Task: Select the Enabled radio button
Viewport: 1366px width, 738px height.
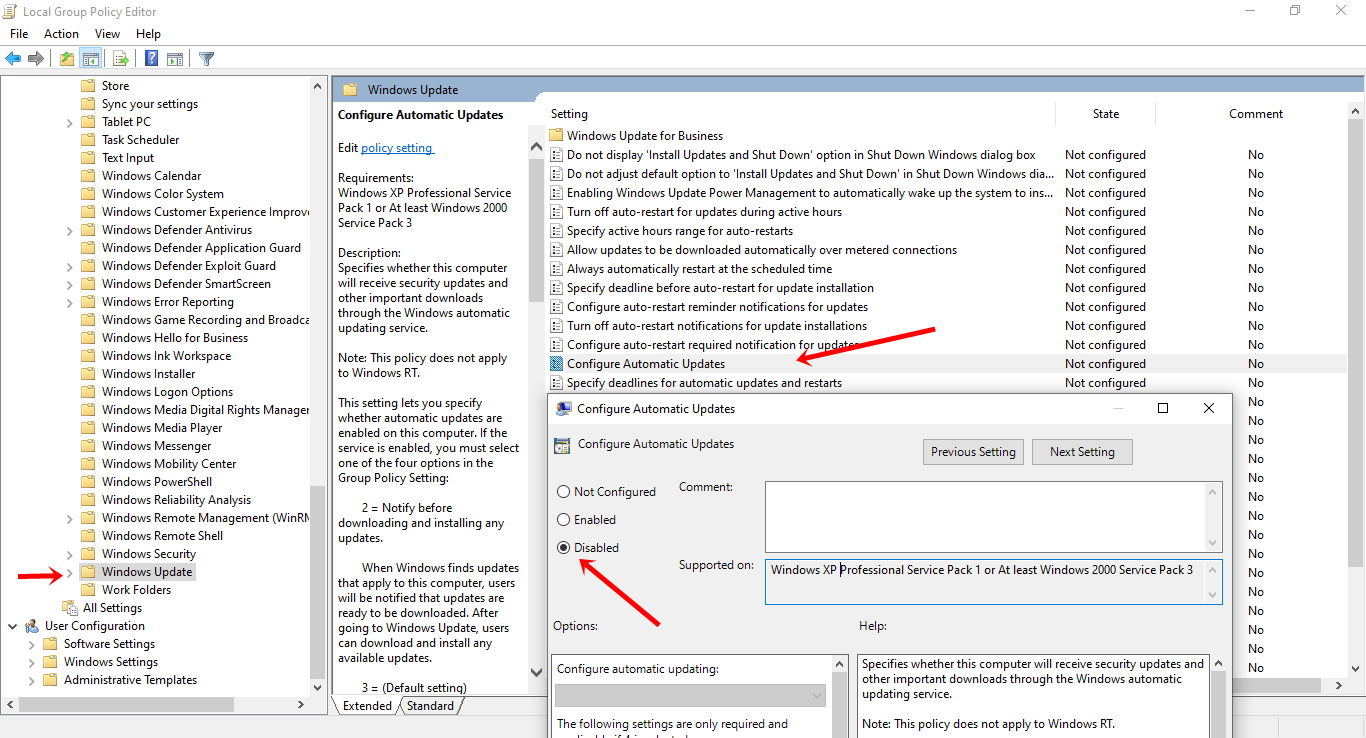Action: 564,520
